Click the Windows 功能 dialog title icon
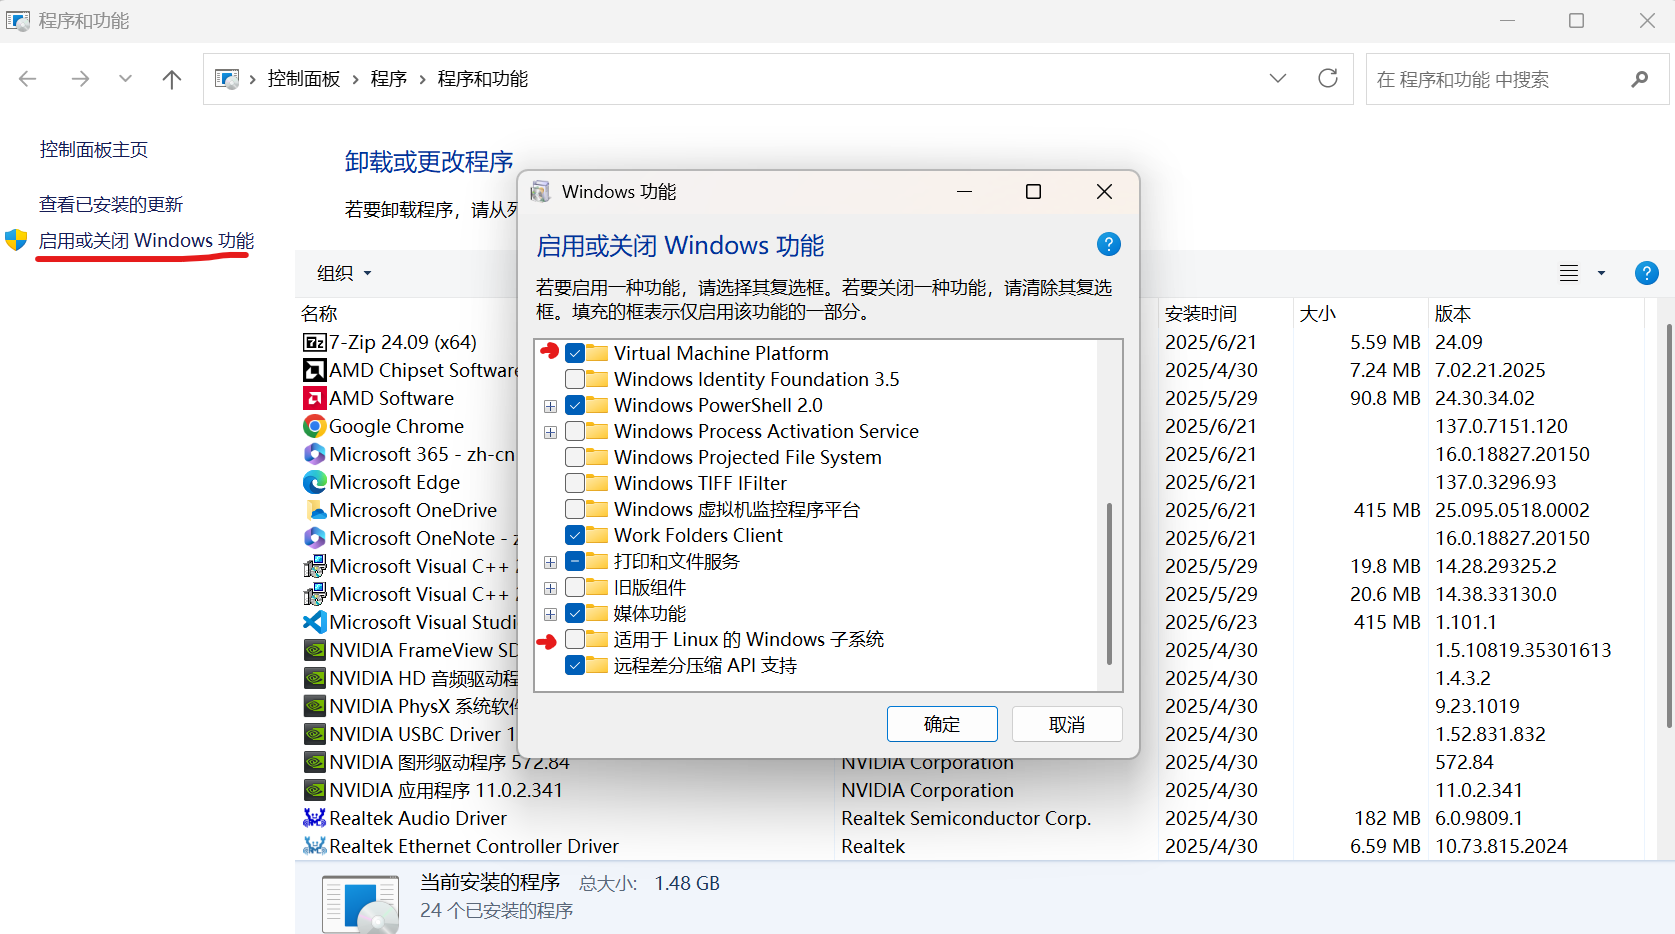 [540, 191]
